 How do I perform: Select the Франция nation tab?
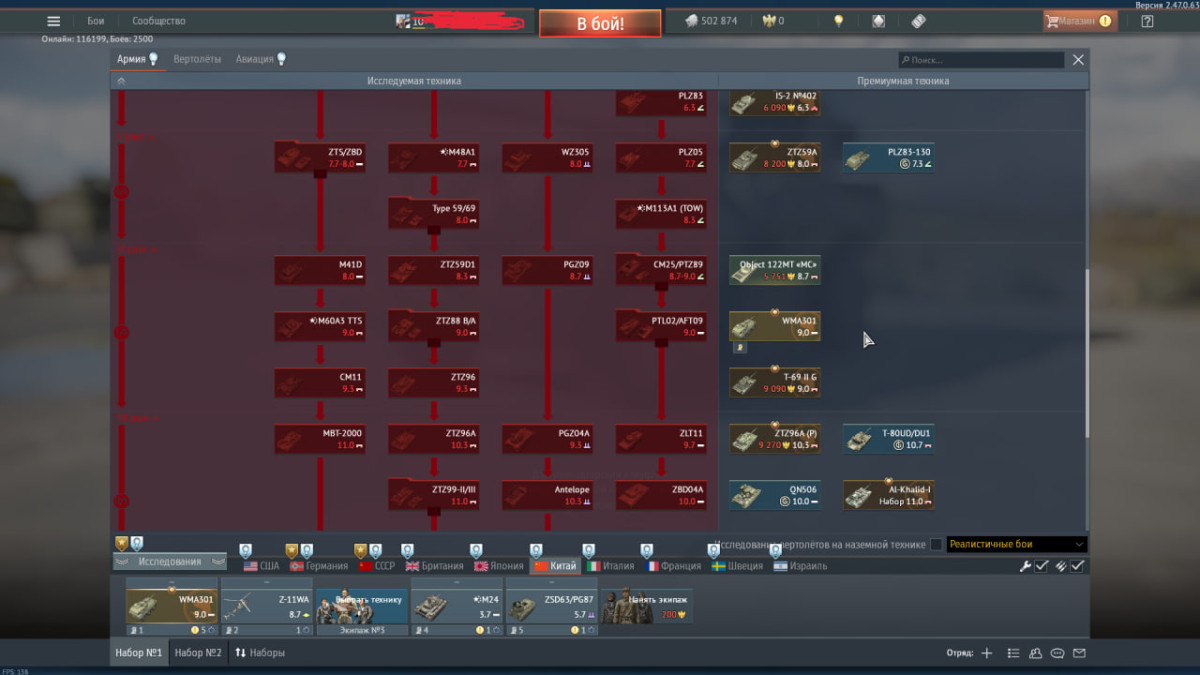673,566
